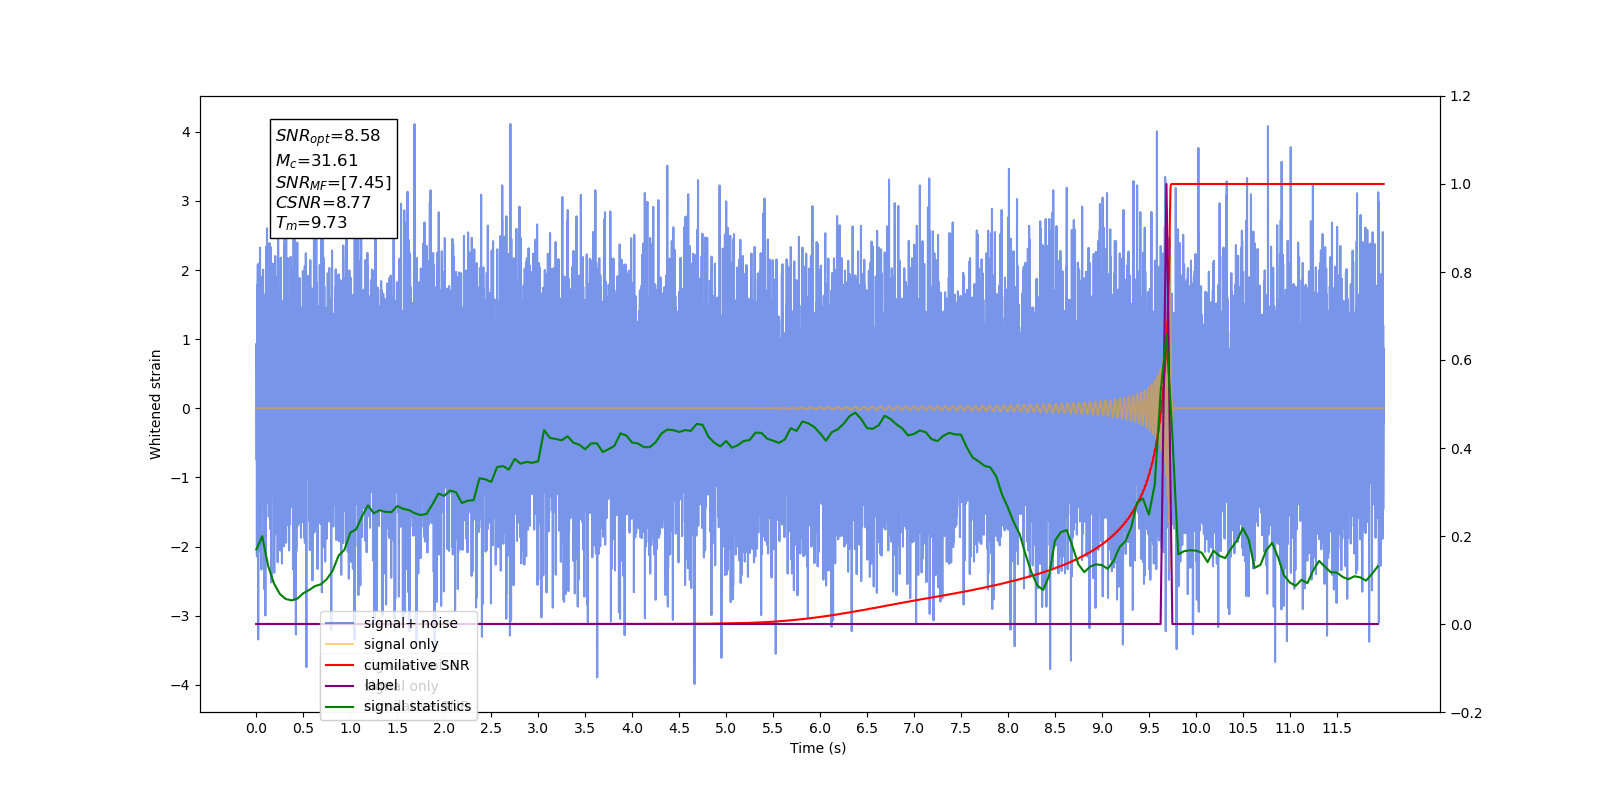Click the blue line sample beside 'signal+ noise'
This screenshot has width=1600, height=800.
[340, 623]
